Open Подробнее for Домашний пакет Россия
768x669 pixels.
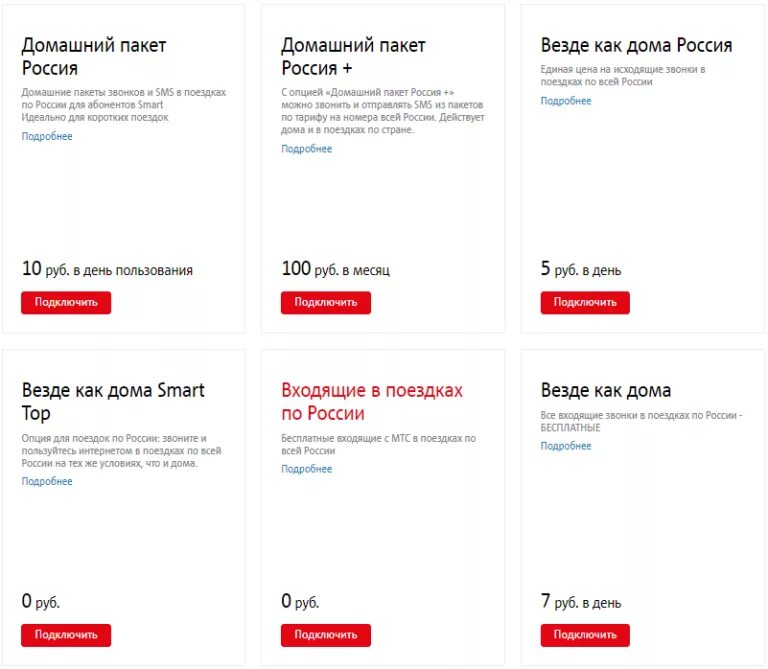(x=47, y=136)
